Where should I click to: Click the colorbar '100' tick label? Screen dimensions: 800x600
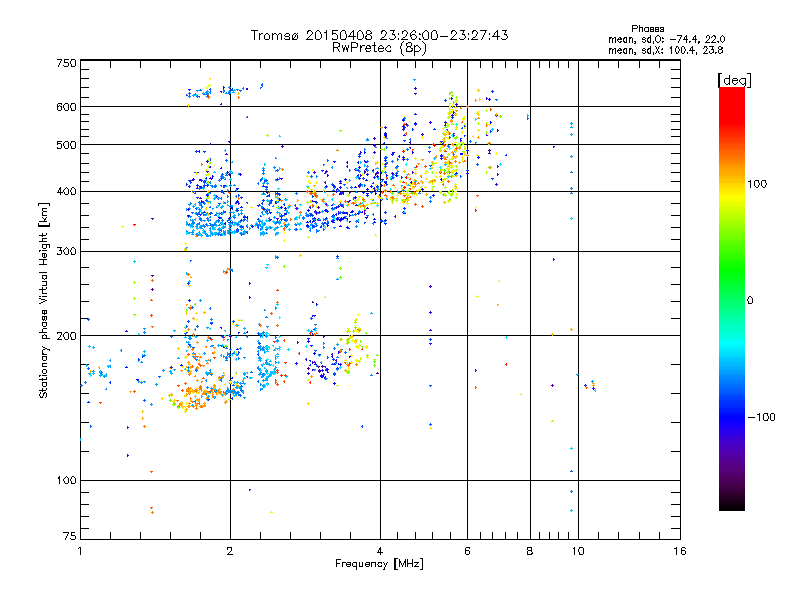pyautogui.click(x=757, y=184)
